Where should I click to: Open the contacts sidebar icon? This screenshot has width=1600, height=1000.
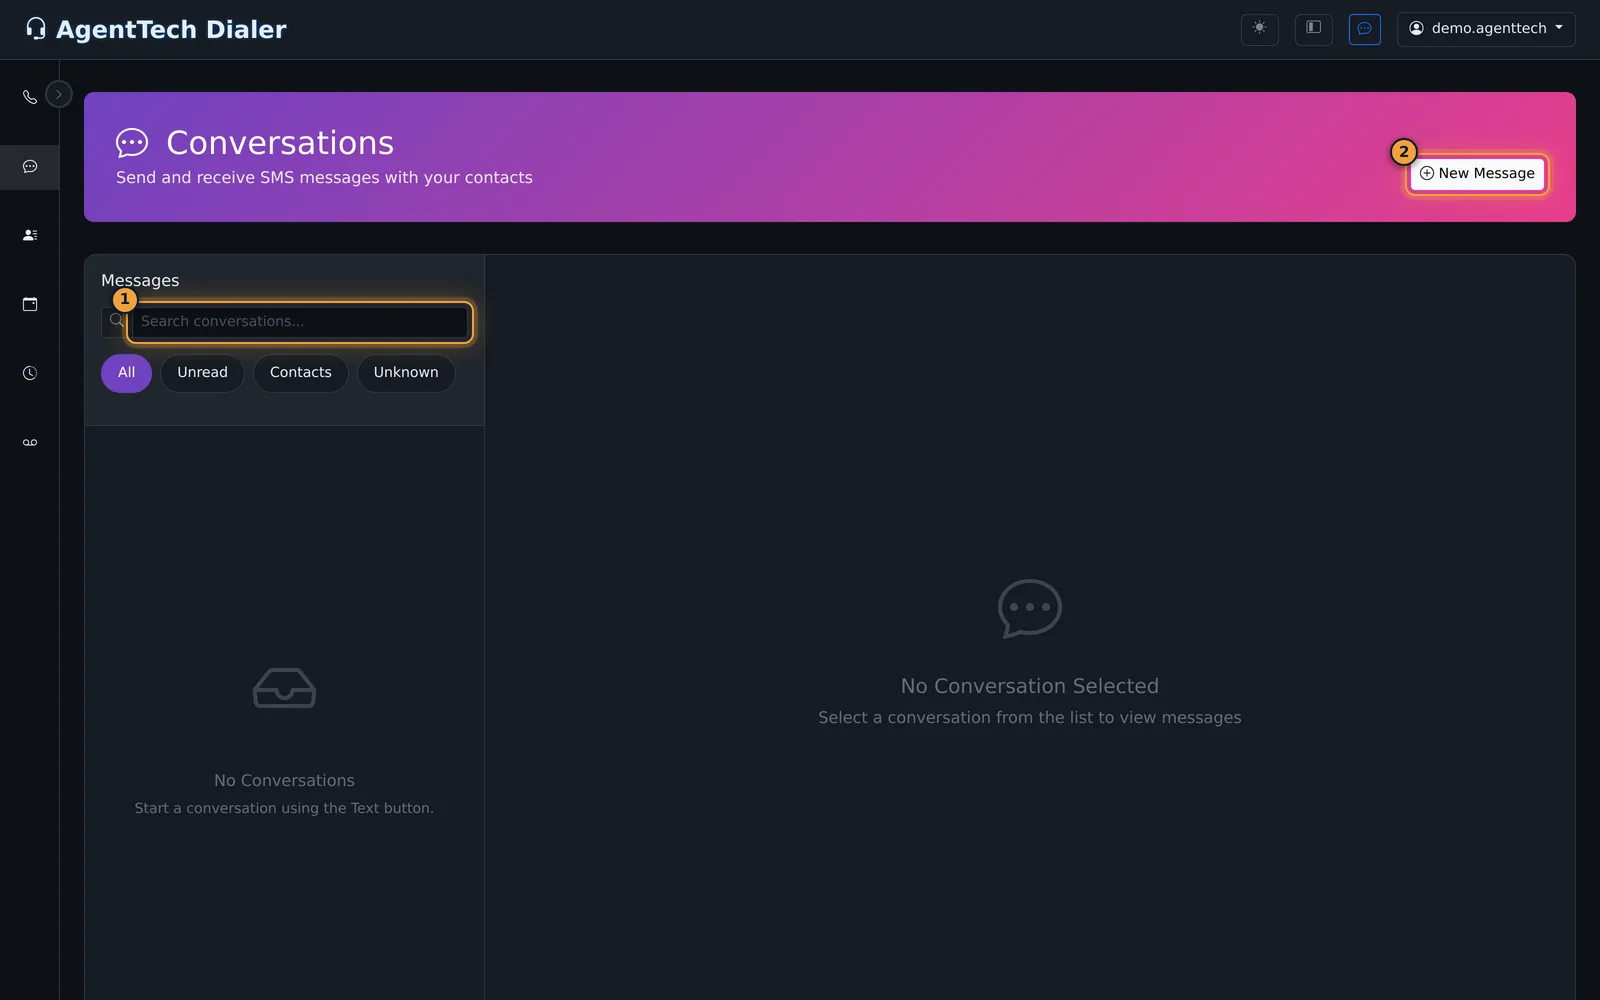point(30,235)
